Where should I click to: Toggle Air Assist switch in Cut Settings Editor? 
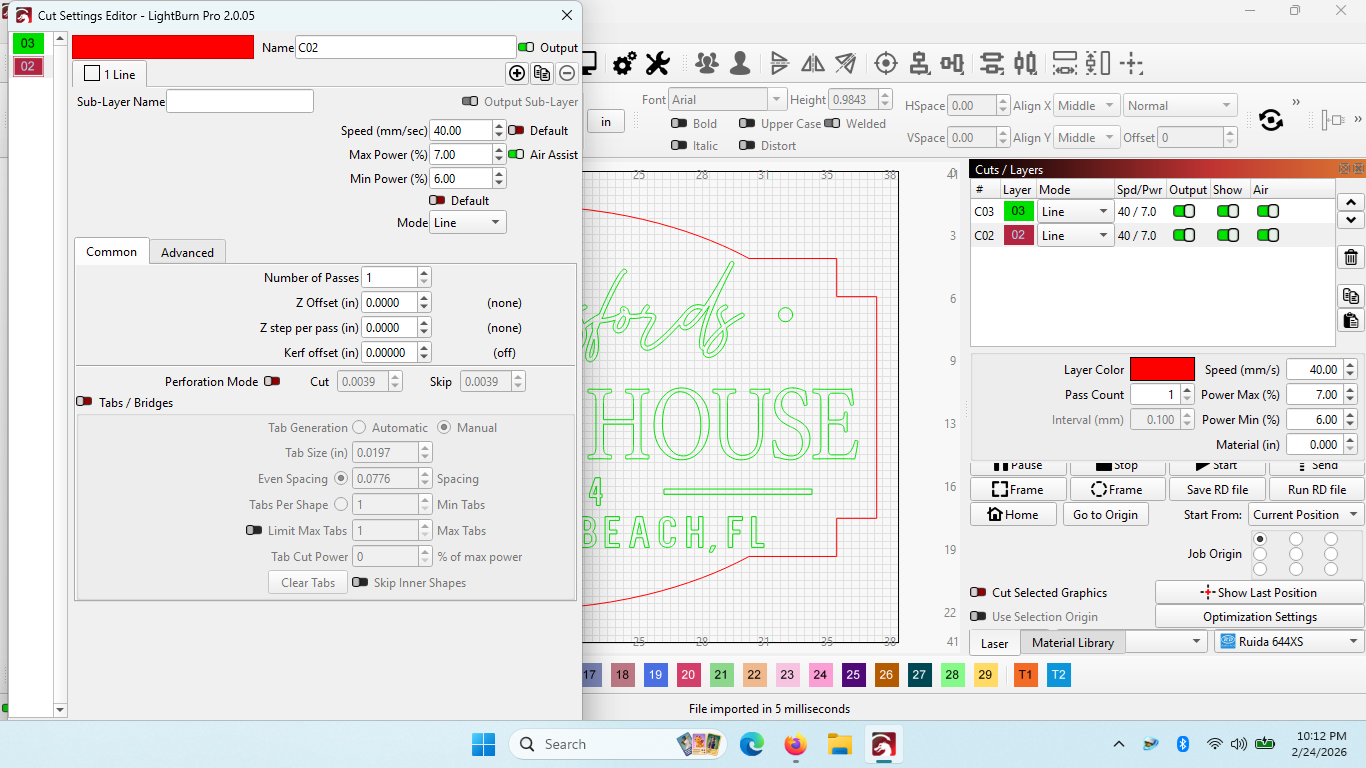click(516, 155)
